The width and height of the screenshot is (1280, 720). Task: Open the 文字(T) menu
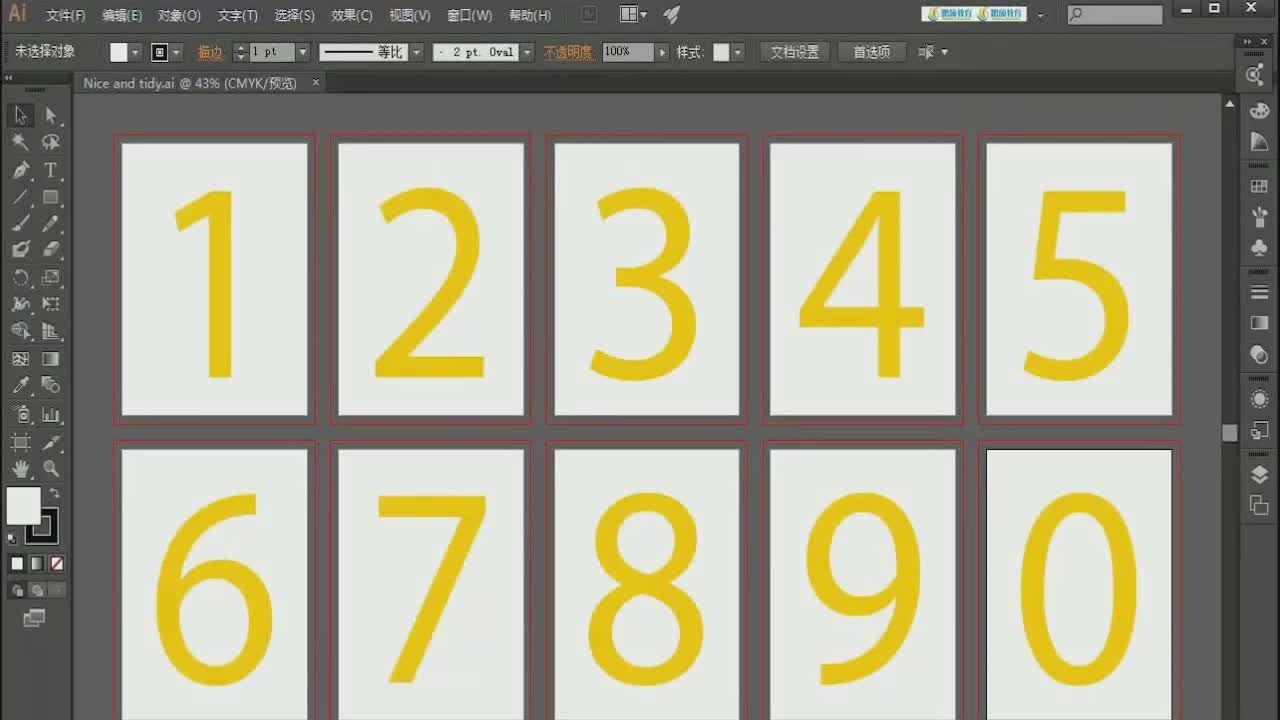tap(238, 15)
